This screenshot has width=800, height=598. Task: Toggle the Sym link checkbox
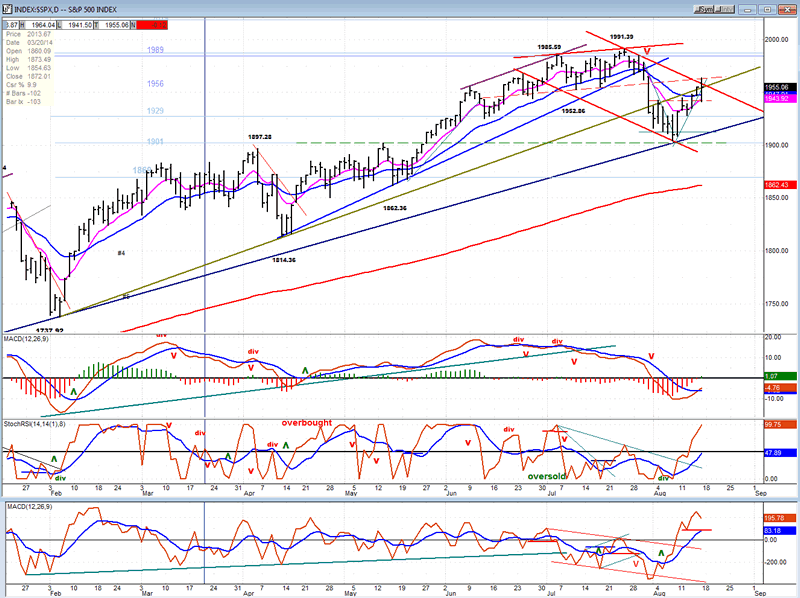704,9
